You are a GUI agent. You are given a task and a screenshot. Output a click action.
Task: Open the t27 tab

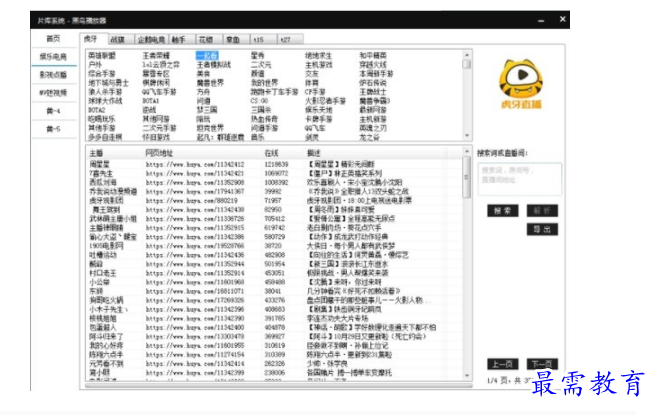289,40
